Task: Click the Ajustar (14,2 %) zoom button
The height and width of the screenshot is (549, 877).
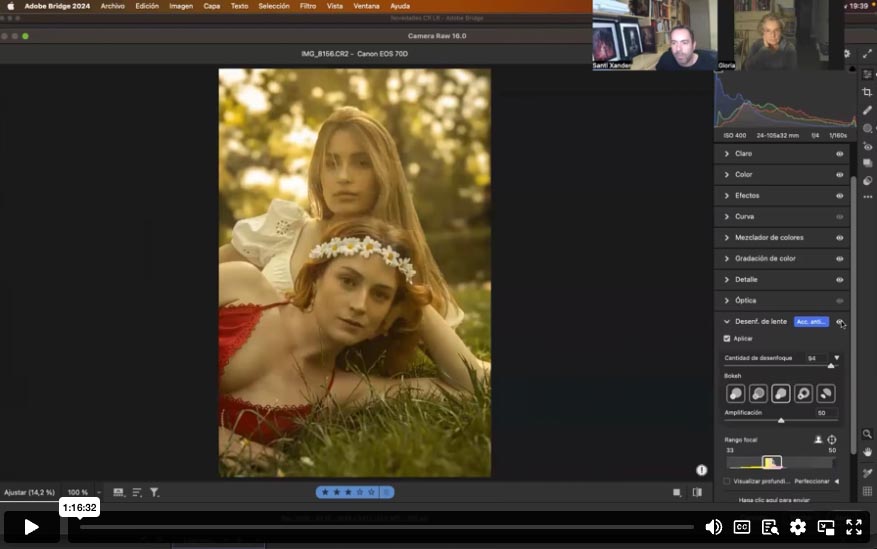Action: tap(29, 493)
